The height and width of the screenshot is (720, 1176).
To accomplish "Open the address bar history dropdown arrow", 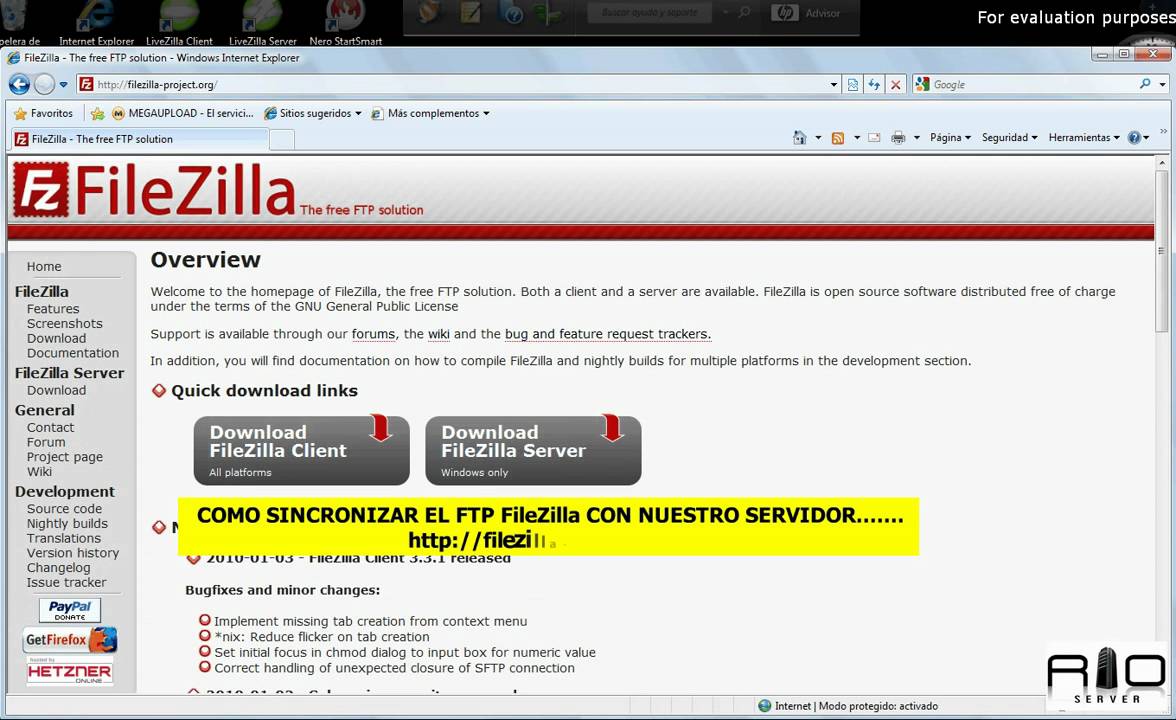I will 834,85.
